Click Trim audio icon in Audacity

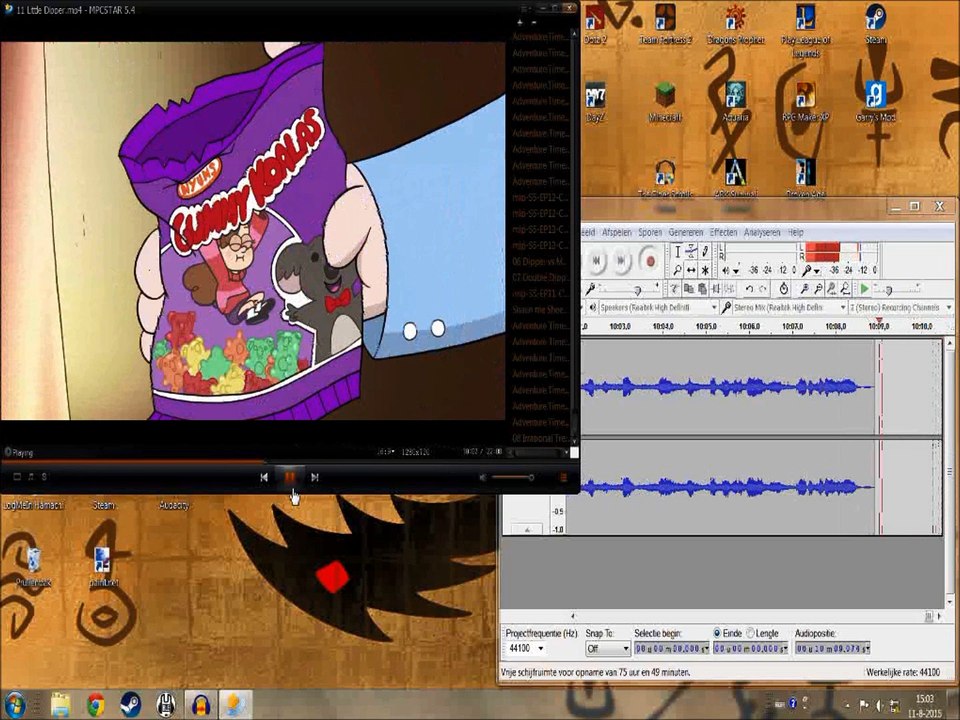pos(716,289)
